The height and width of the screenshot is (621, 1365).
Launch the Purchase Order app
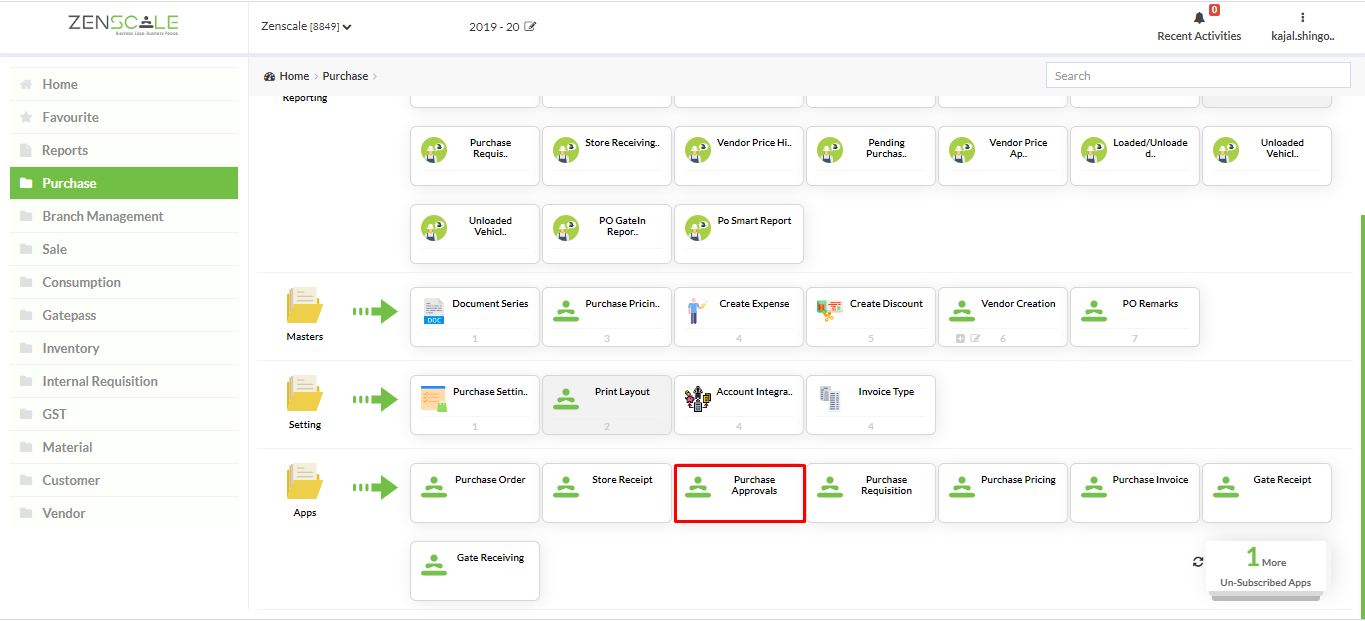click(x=475, y=493)
